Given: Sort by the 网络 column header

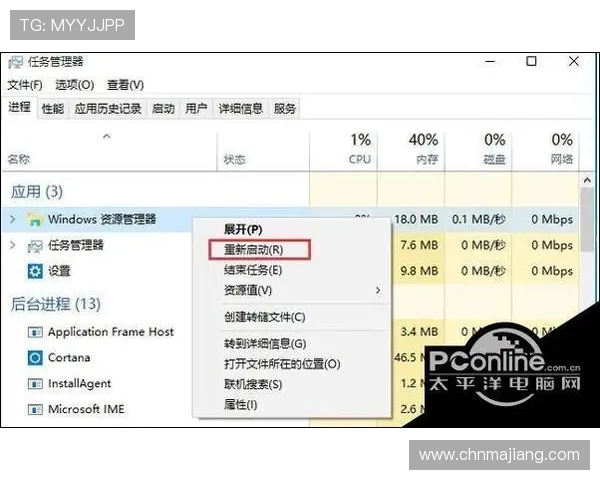Looking at the screenshot, I should 562,159.
